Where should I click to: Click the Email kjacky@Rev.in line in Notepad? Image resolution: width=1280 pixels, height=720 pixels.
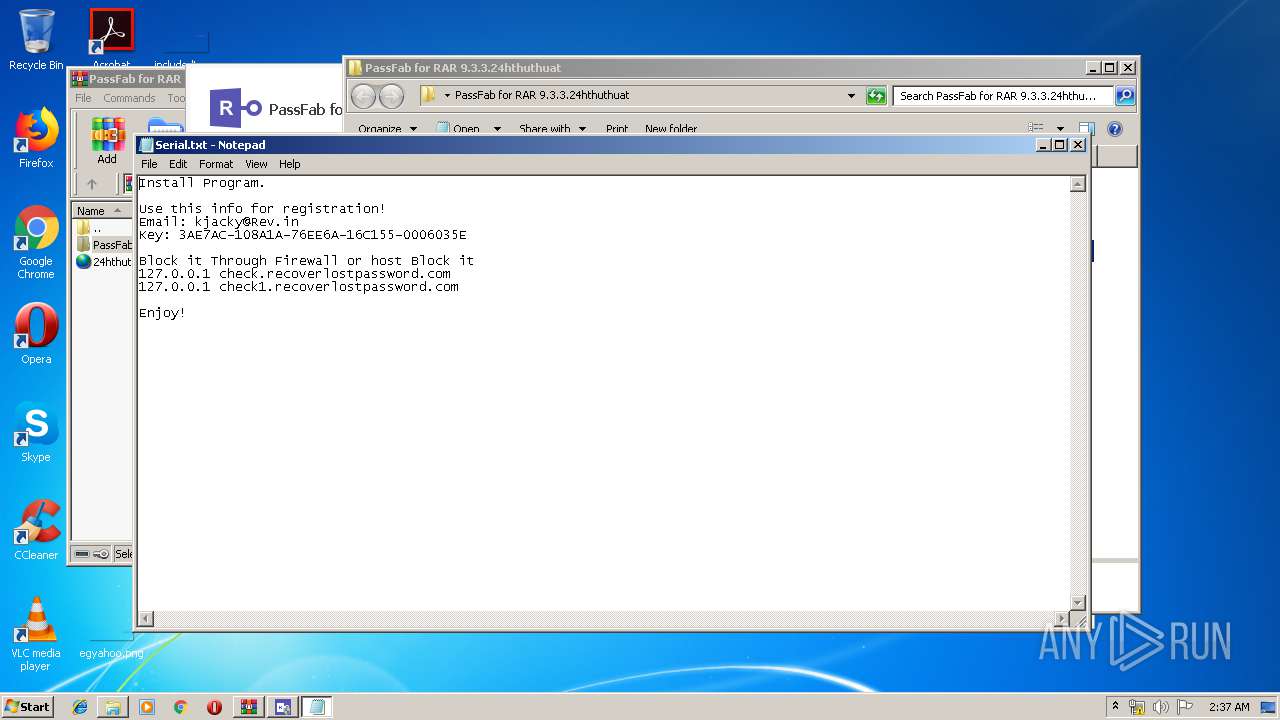219,222
